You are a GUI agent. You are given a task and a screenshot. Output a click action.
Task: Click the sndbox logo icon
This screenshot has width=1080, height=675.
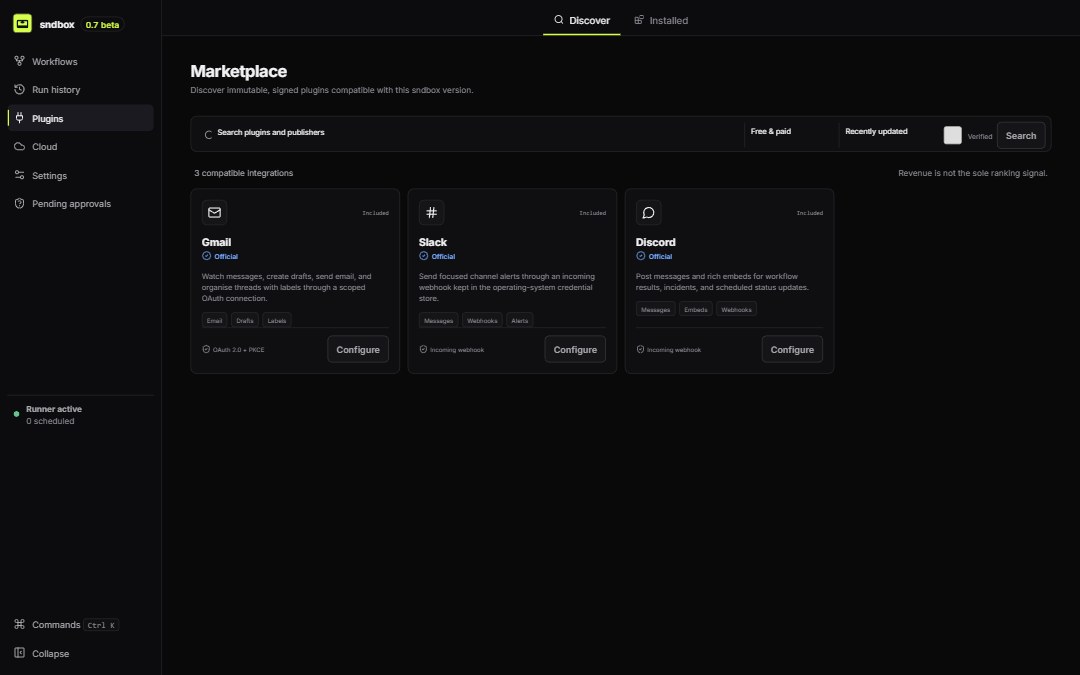(x=22, y=23)
